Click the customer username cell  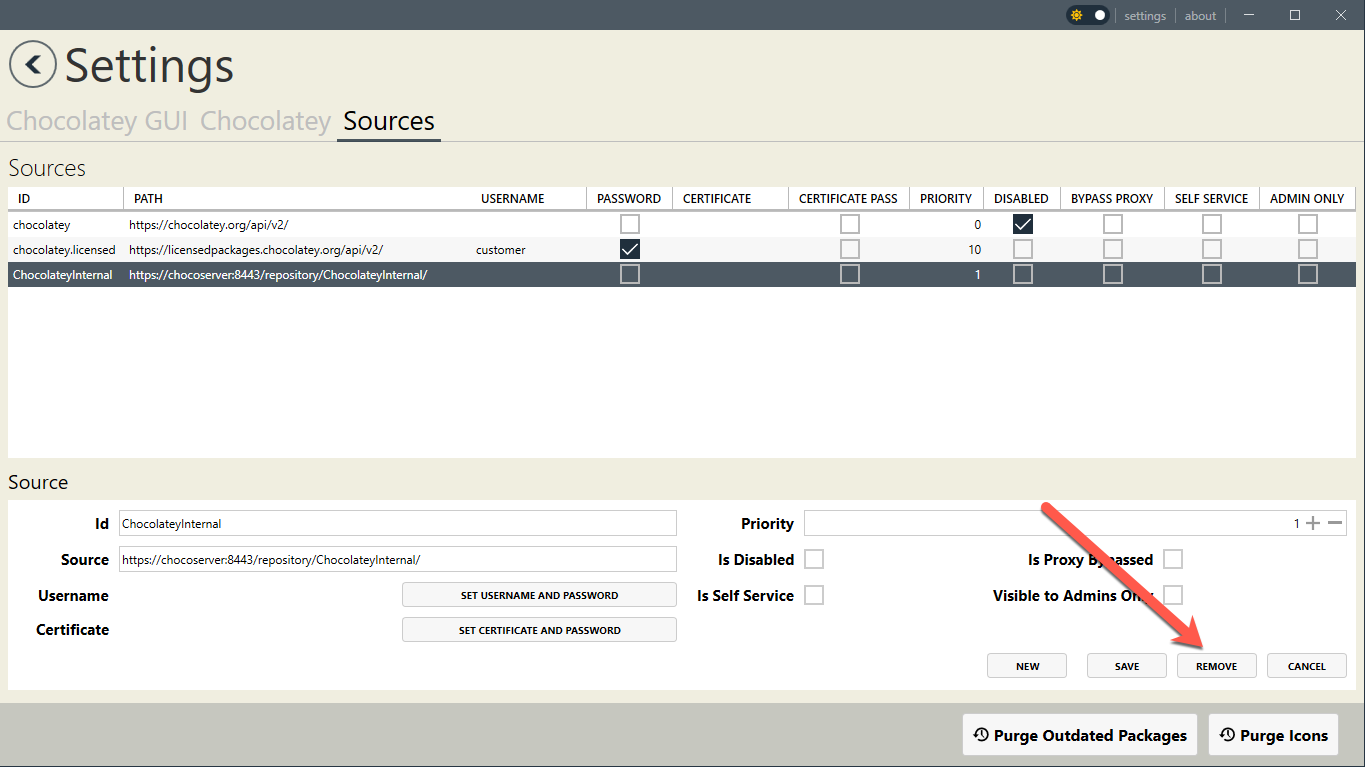point(500,249)
